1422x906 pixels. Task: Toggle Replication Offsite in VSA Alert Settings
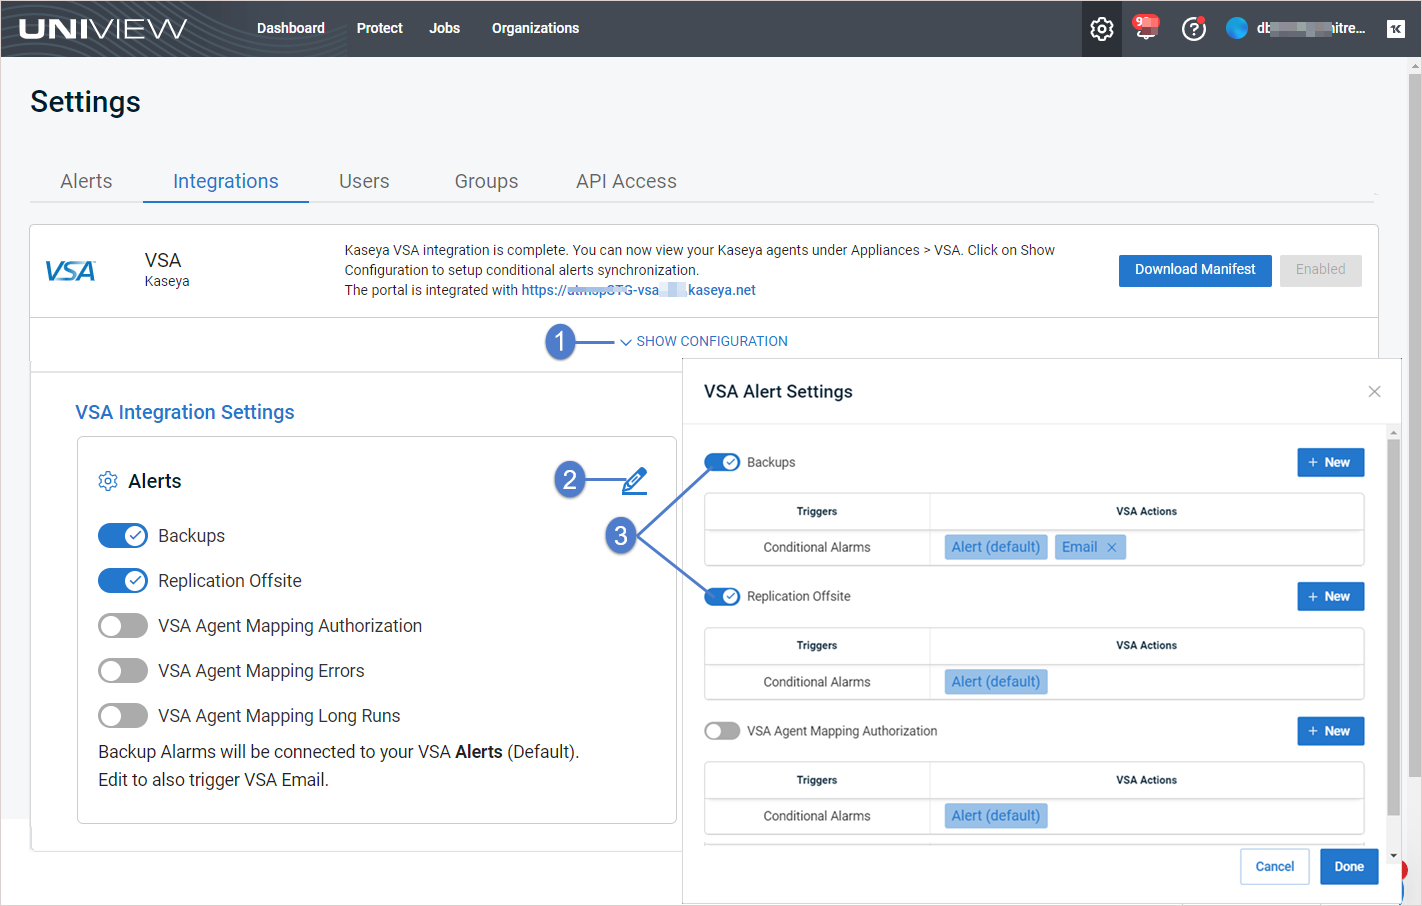click(x=722, y=596)
